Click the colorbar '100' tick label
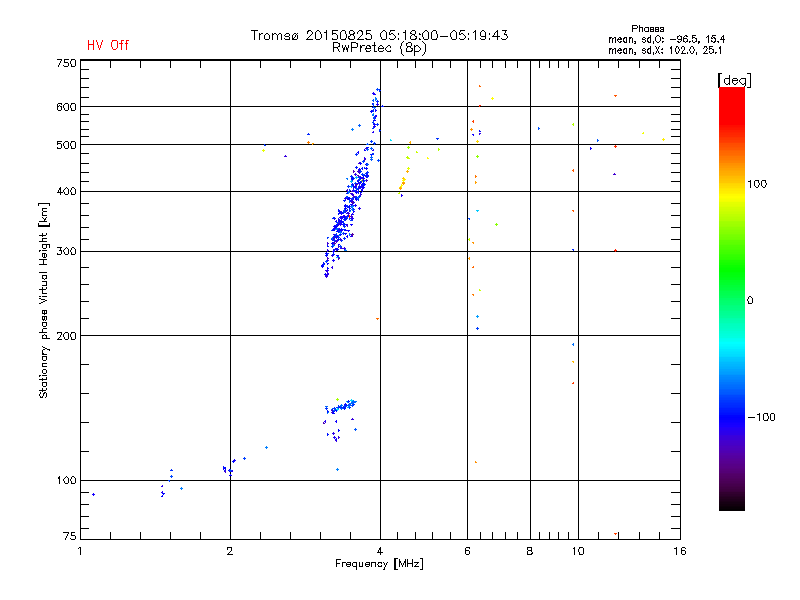 coord(757,184)
